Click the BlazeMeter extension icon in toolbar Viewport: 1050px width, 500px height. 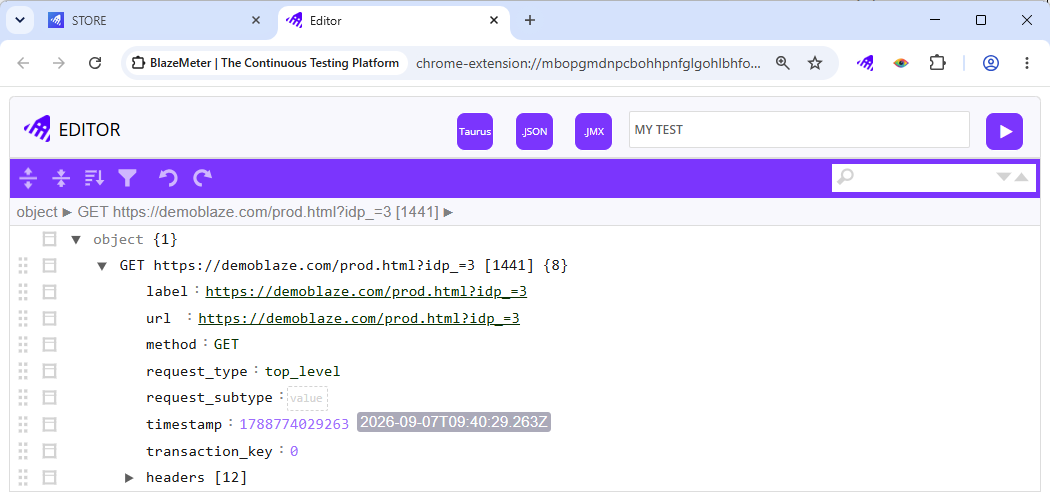[865, 63]
